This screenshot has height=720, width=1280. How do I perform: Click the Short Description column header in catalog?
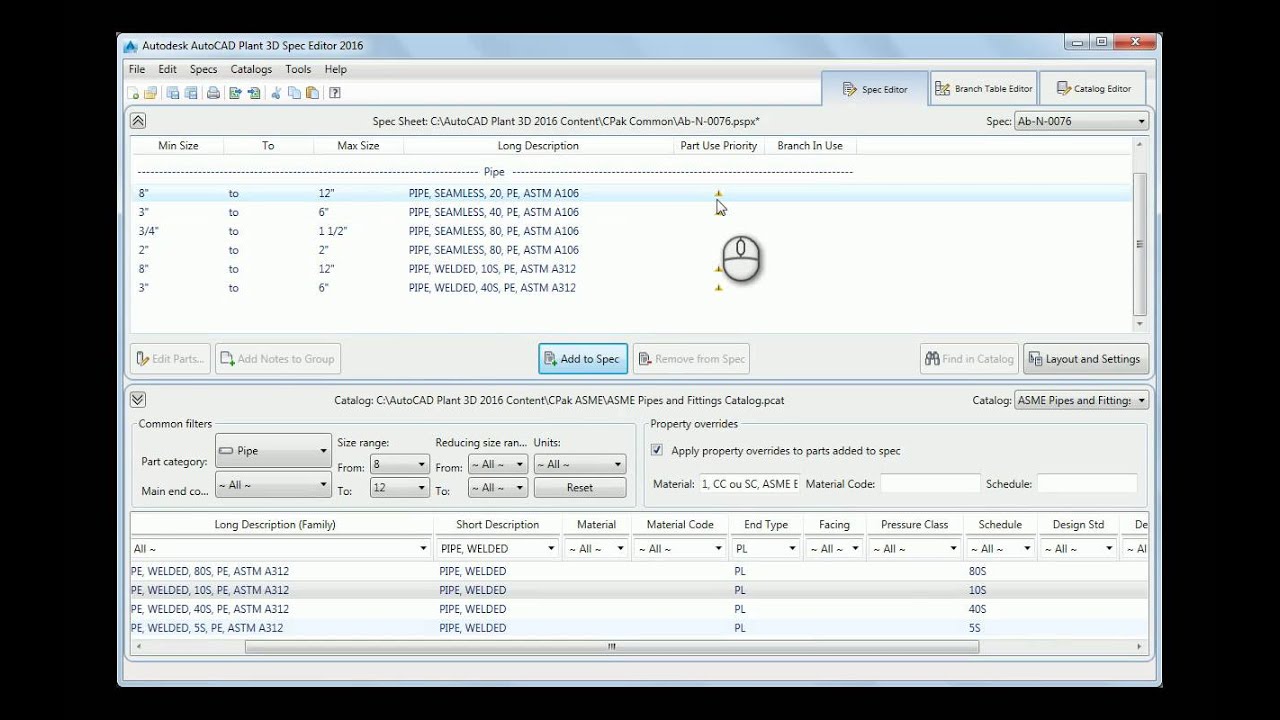(x=497, y=525)
